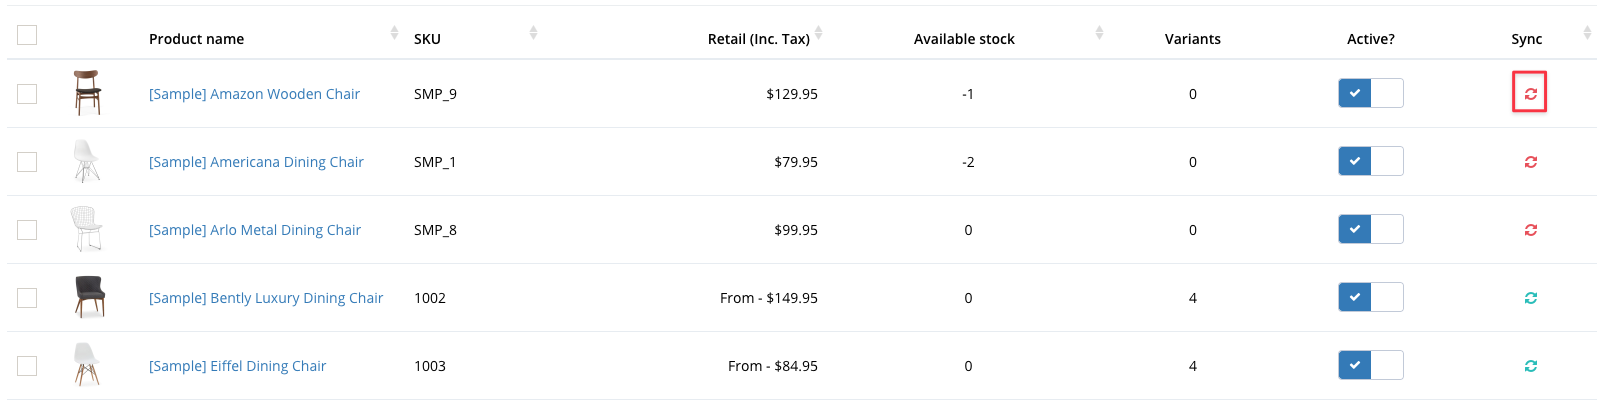This screenshot has width=1615, height=404.
Task: Tick the select-all checkbox in header
Action: 27,35
